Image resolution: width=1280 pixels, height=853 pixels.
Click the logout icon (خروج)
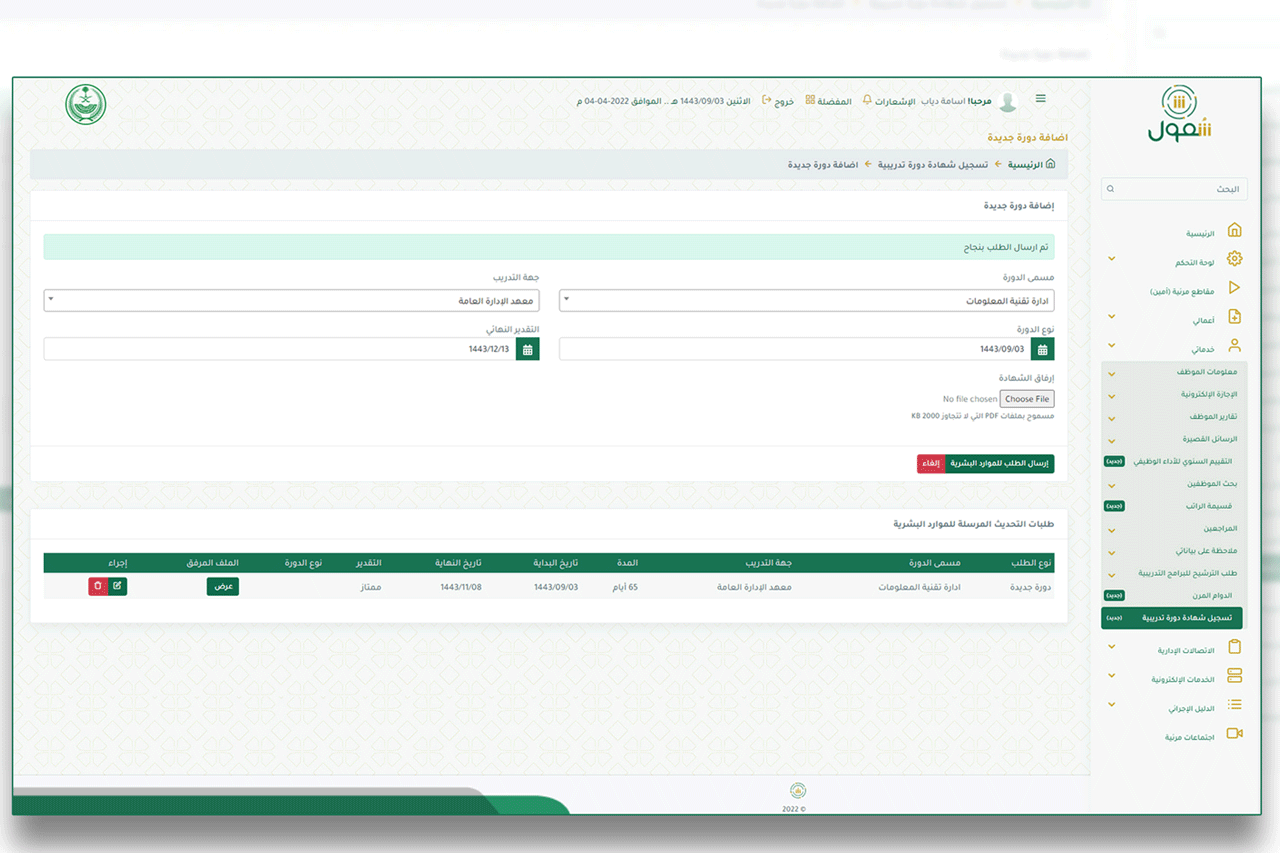(x=766, y=100)
